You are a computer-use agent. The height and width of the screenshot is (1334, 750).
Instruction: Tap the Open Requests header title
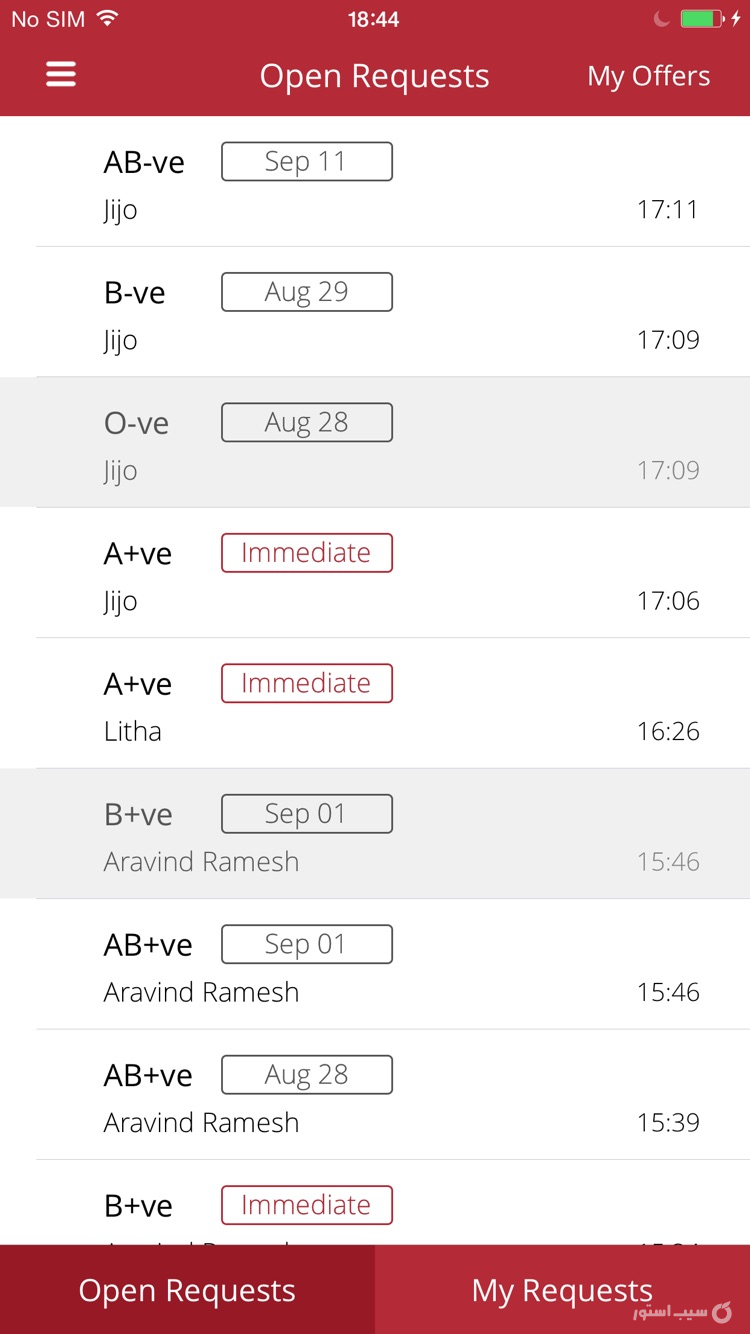click(x=374, y=76)
